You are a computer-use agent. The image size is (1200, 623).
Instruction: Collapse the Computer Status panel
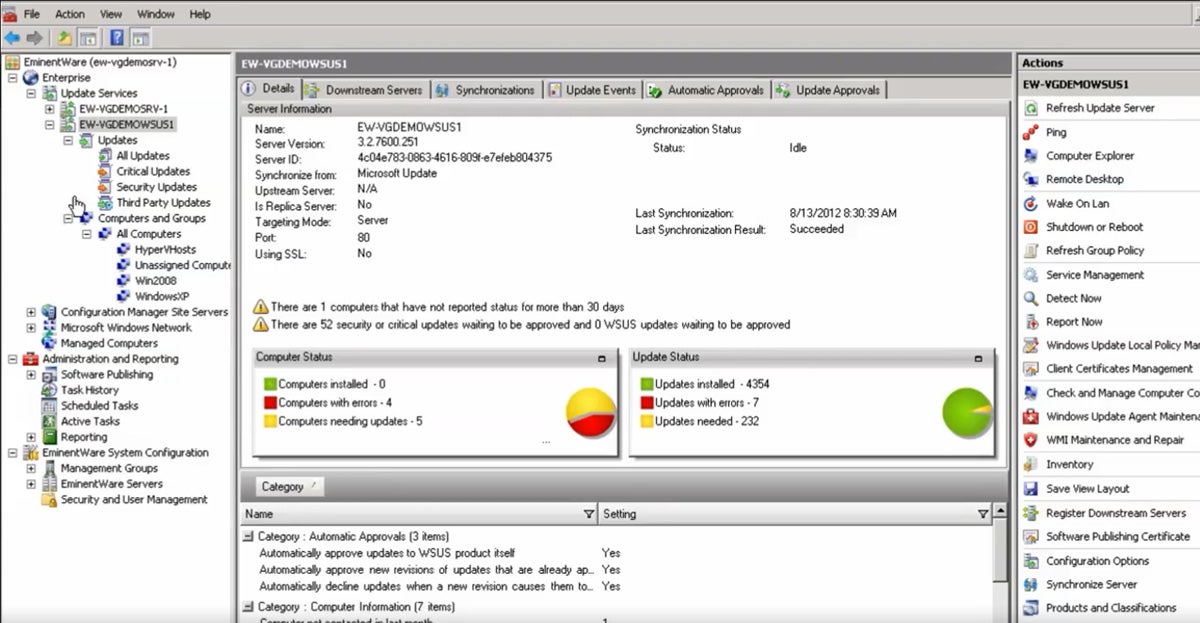602,358
